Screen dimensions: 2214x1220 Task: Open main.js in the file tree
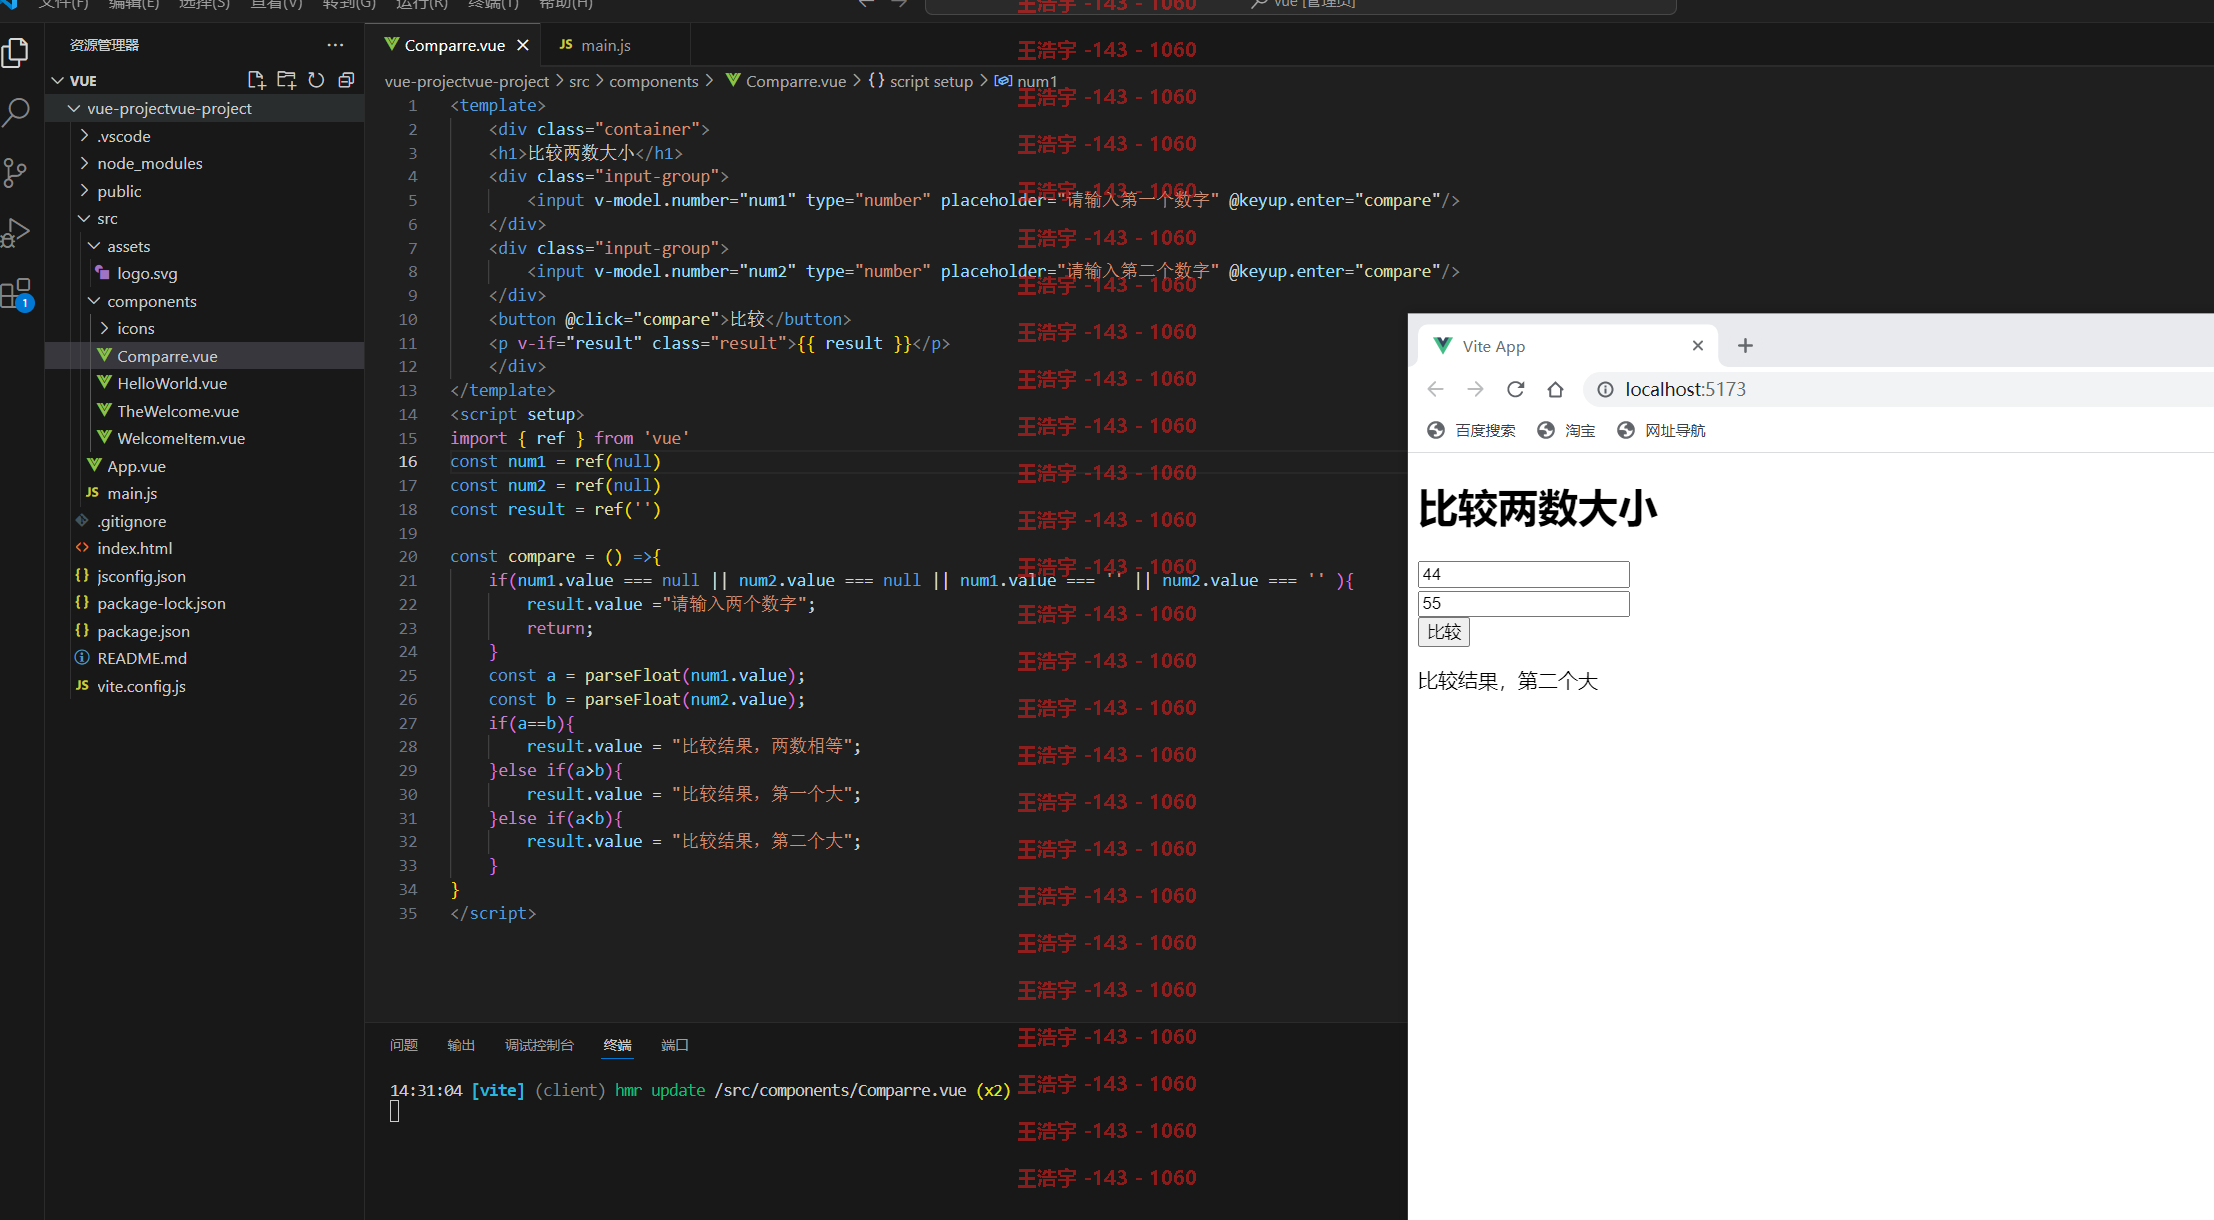click(x=132, y=493)
